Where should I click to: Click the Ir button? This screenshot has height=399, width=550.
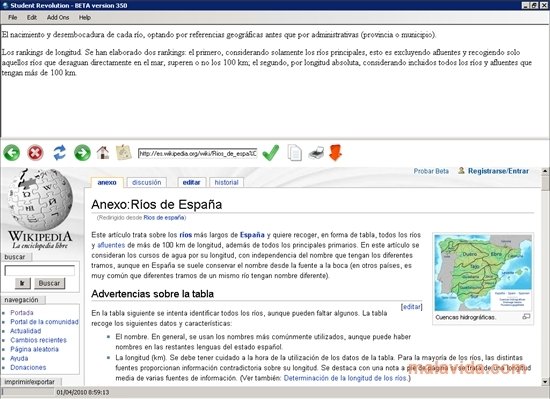click(22, 283)
